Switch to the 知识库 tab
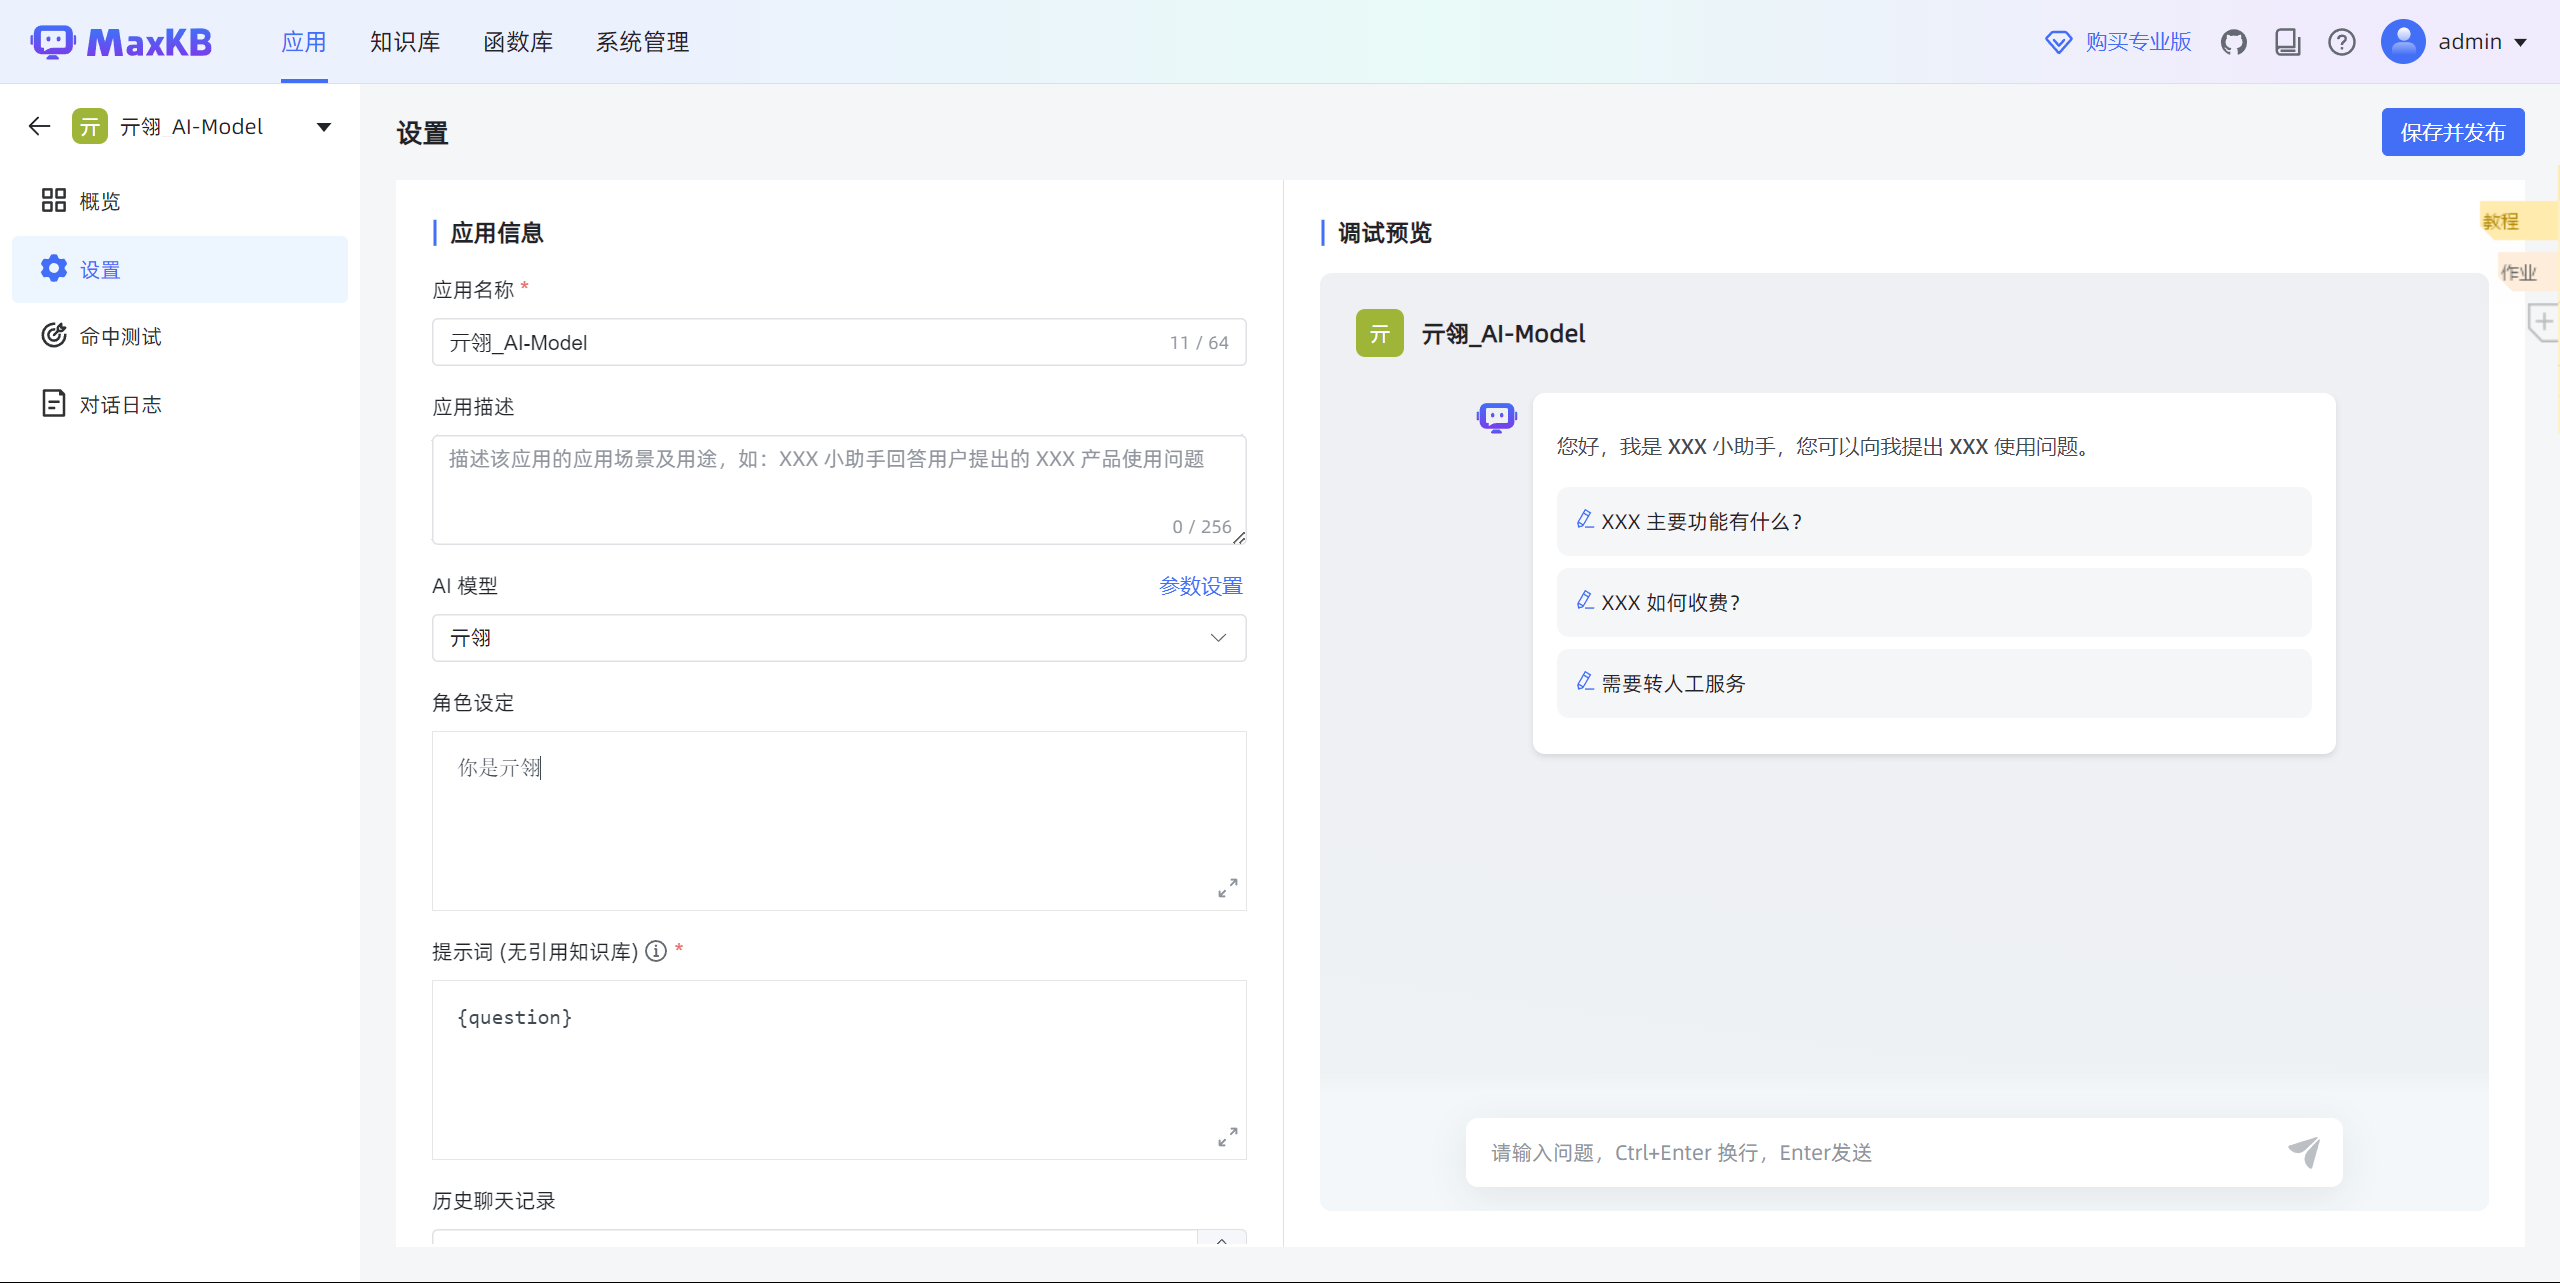2560x1283 pixels. pos(405,42)
